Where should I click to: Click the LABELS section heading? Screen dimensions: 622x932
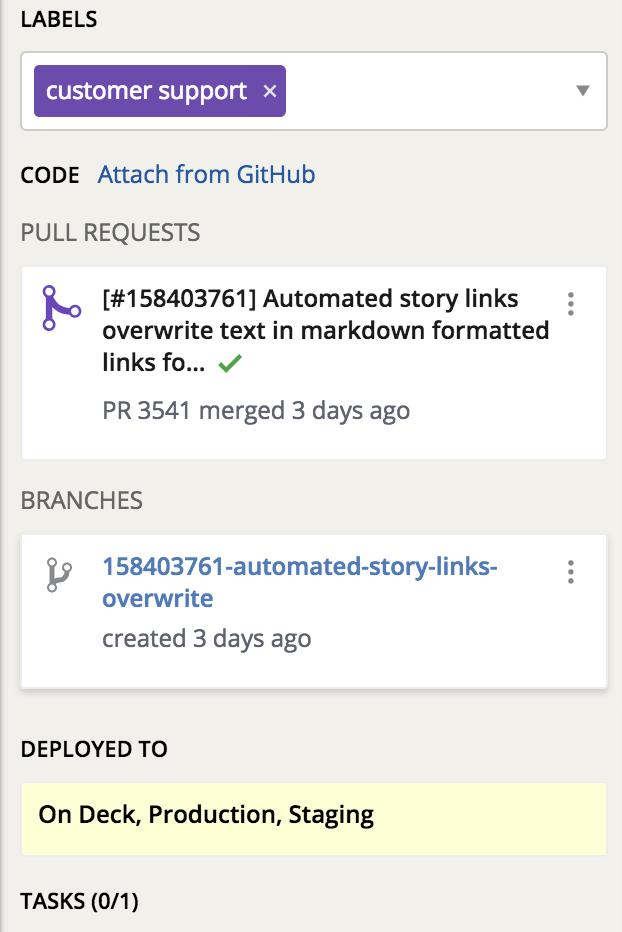point(59,19)
